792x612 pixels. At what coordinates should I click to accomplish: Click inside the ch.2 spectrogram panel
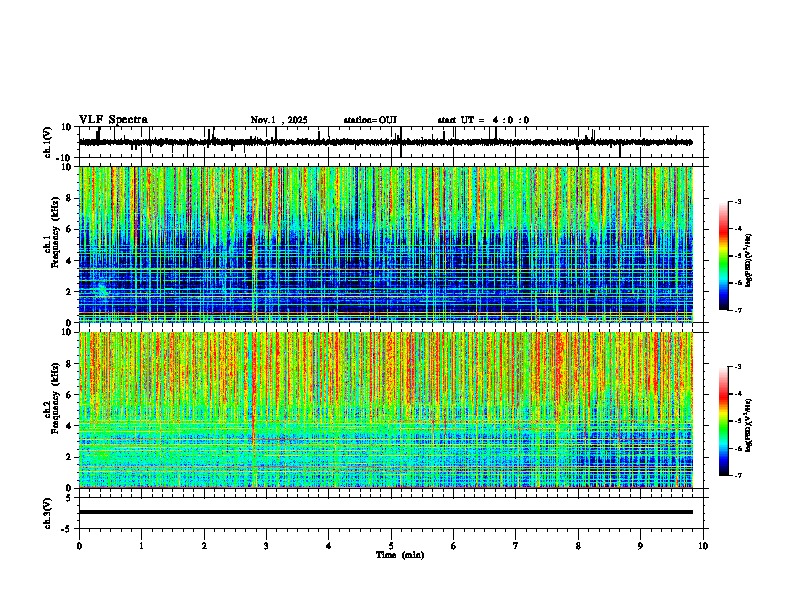tap(385, 410)
